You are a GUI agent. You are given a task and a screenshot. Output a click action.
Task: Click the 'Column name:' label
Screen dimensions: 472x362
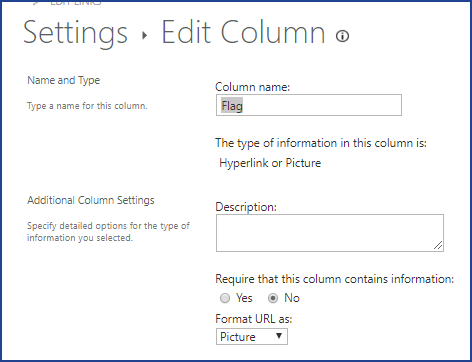click(x=252, y=87)
